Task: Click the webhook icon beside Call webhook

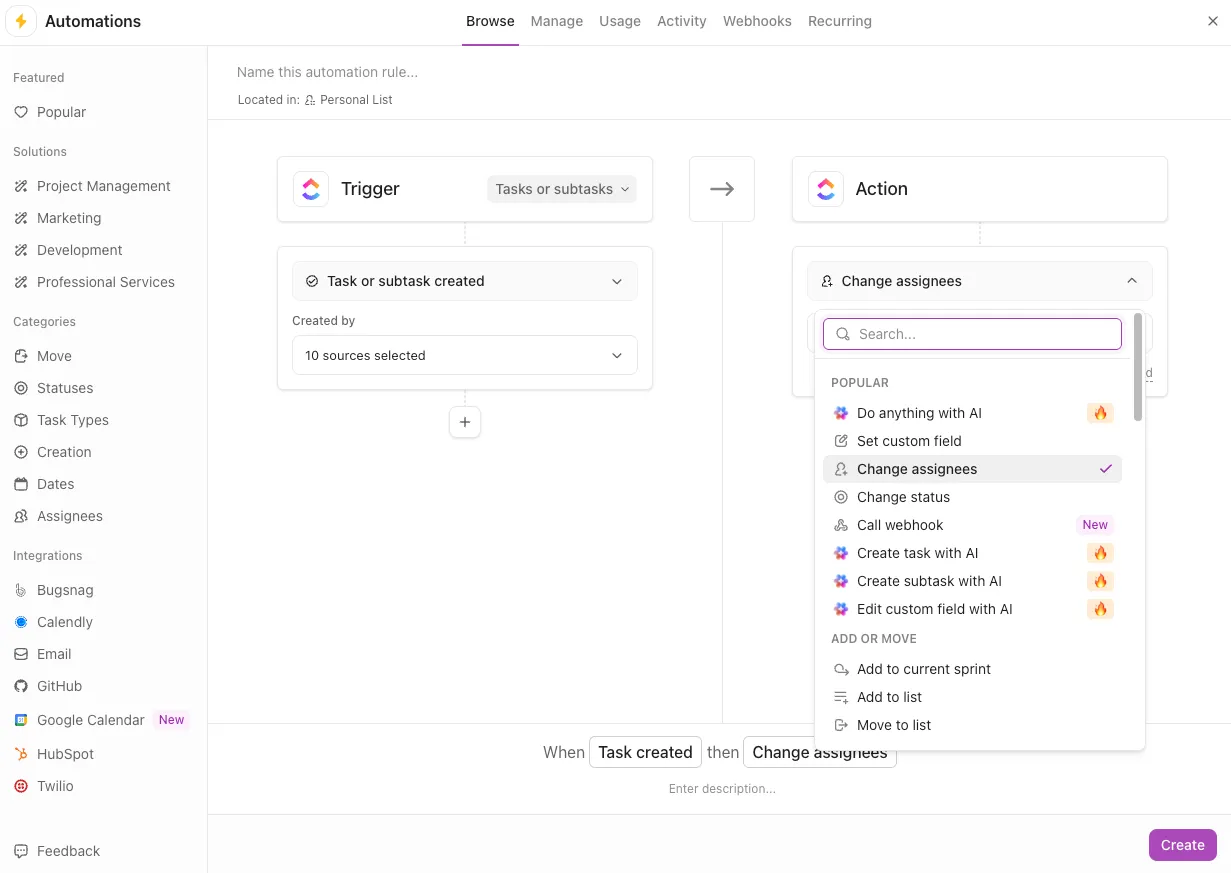Action: [841, 525]
